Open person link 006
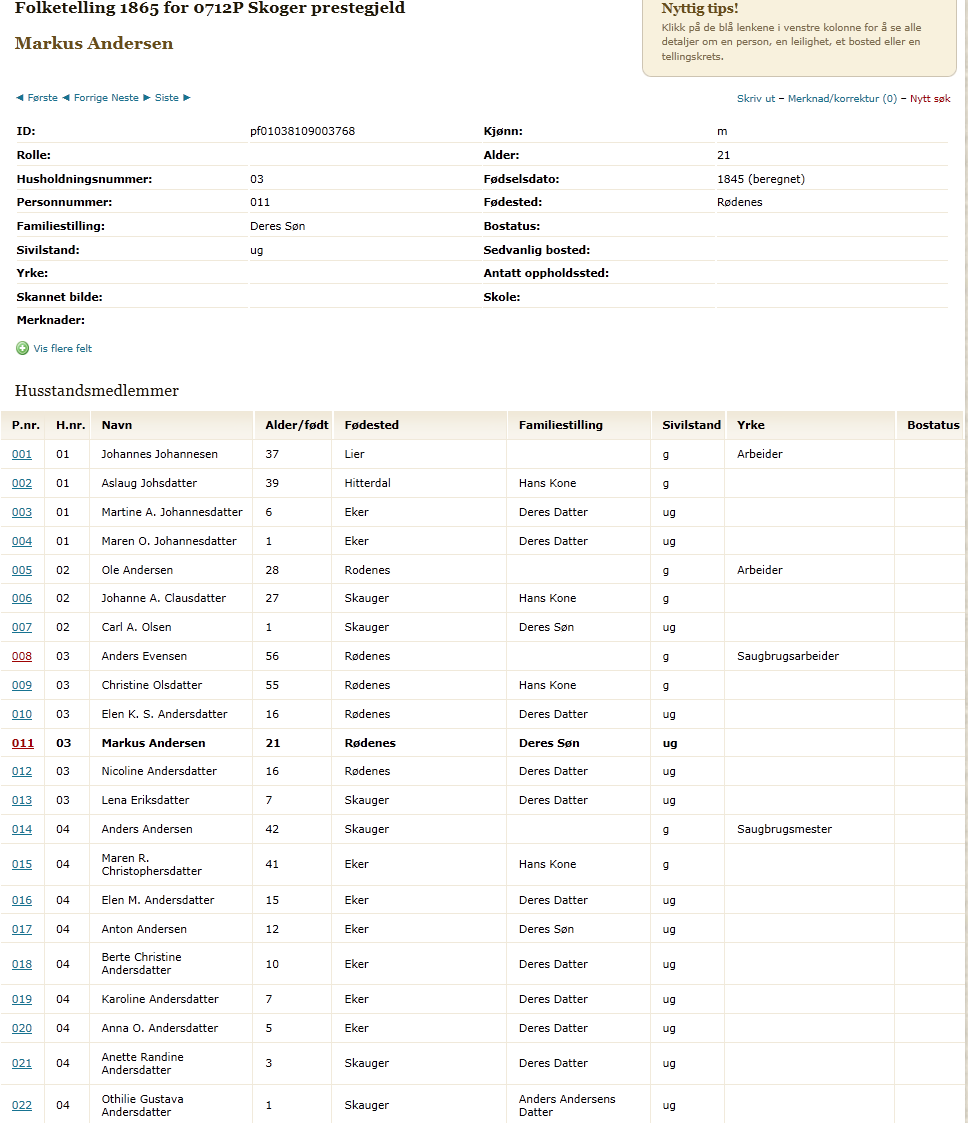This screenshot has height=1123, width=968. click(22, 598)
